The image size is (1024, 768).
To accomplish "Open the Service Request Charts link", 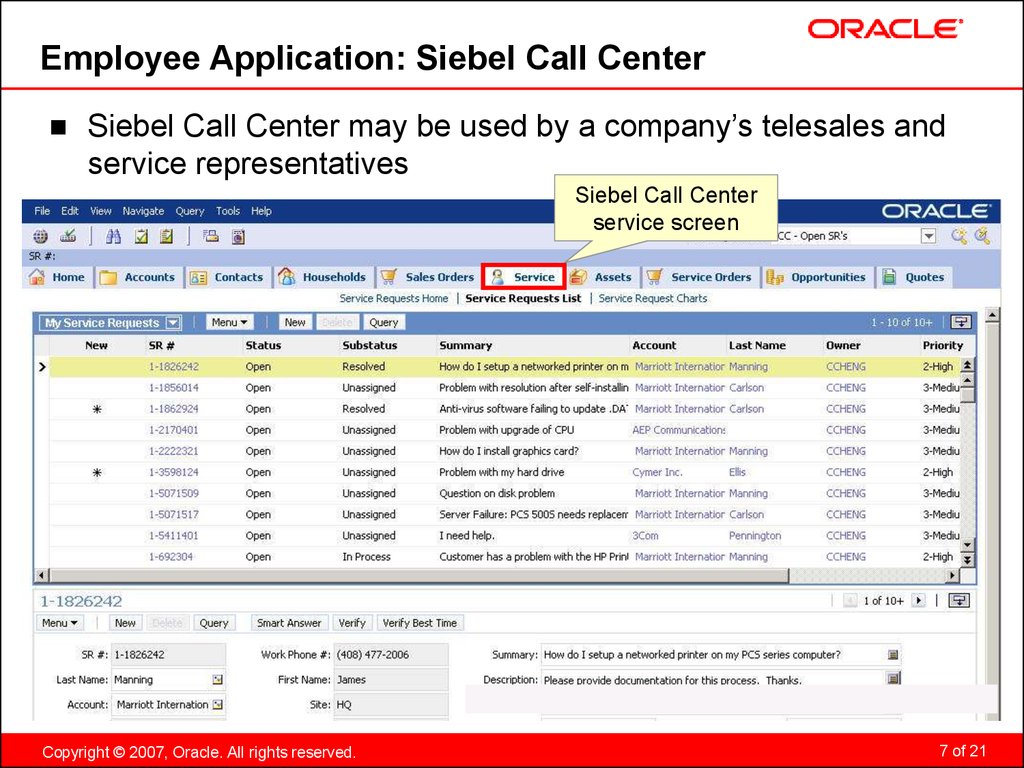I will tap(652, 298).
